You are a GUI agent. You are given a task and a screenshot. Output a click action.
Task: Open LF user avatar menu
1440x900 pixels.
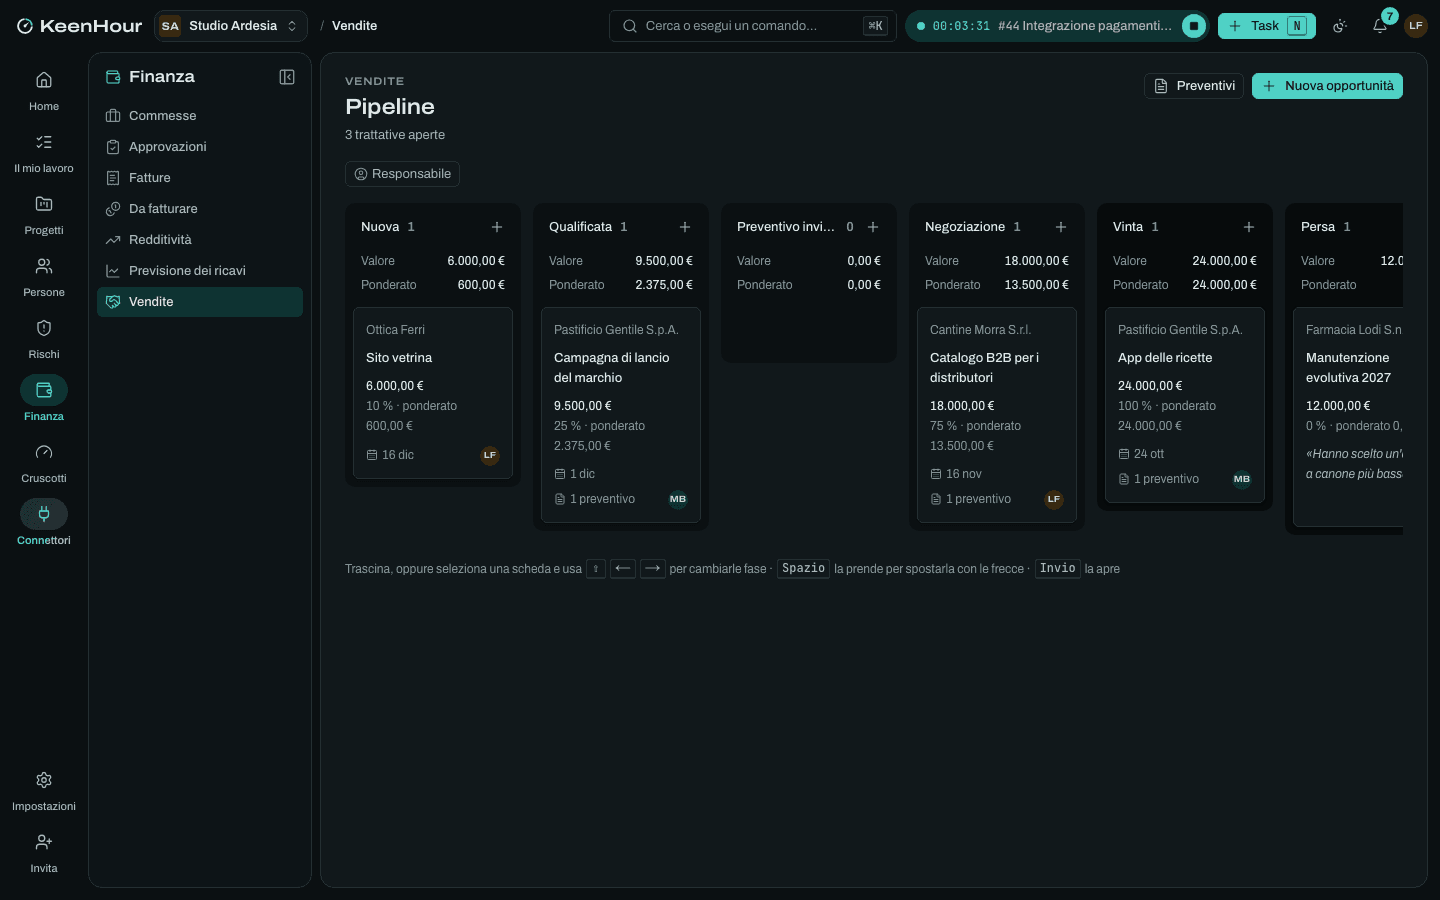1416,26
